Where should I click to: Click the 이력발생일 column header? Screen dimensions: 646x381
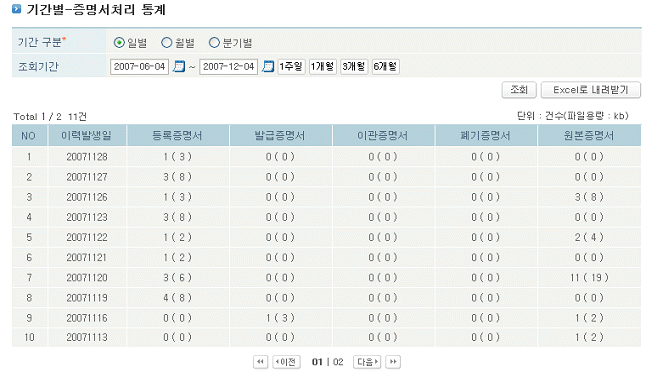87,136
